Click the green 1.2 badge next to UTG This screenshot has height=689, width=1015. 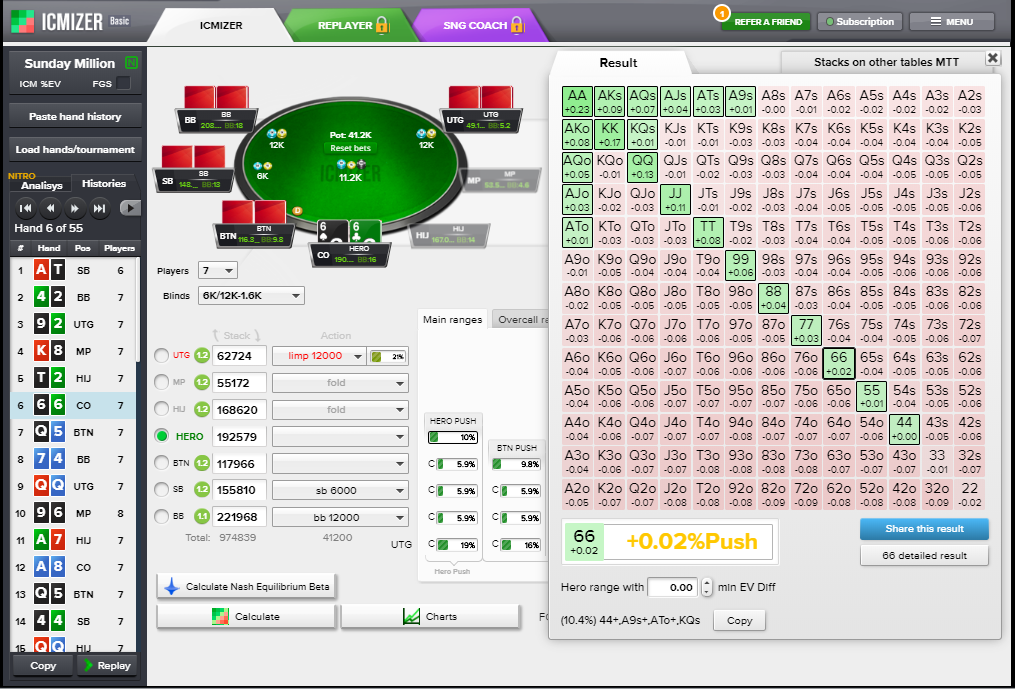click(x=202, y=356)
